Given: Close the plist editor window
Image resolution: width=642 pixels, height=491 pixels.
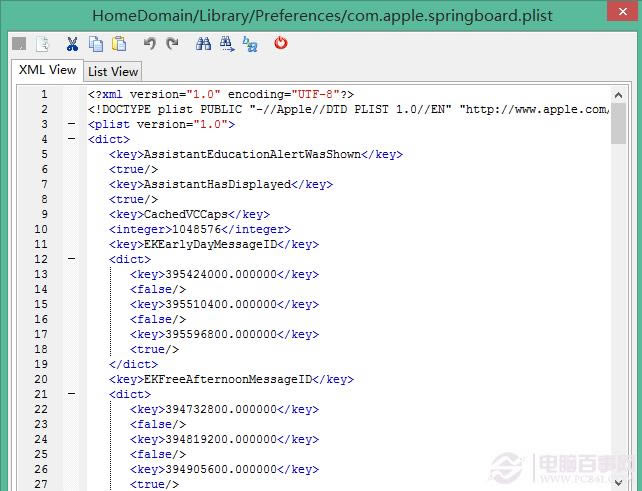Looking at the screenshot, I should point(622,11).
